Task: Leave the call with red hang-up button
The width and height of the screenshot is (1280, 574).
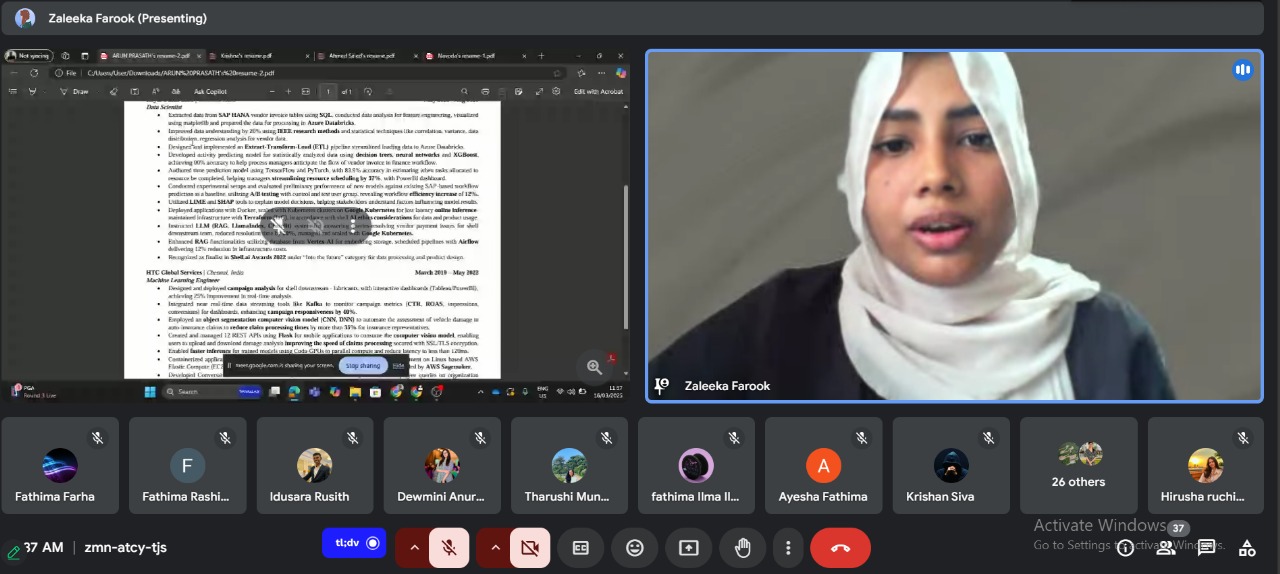Action: (x=840, y=548)
